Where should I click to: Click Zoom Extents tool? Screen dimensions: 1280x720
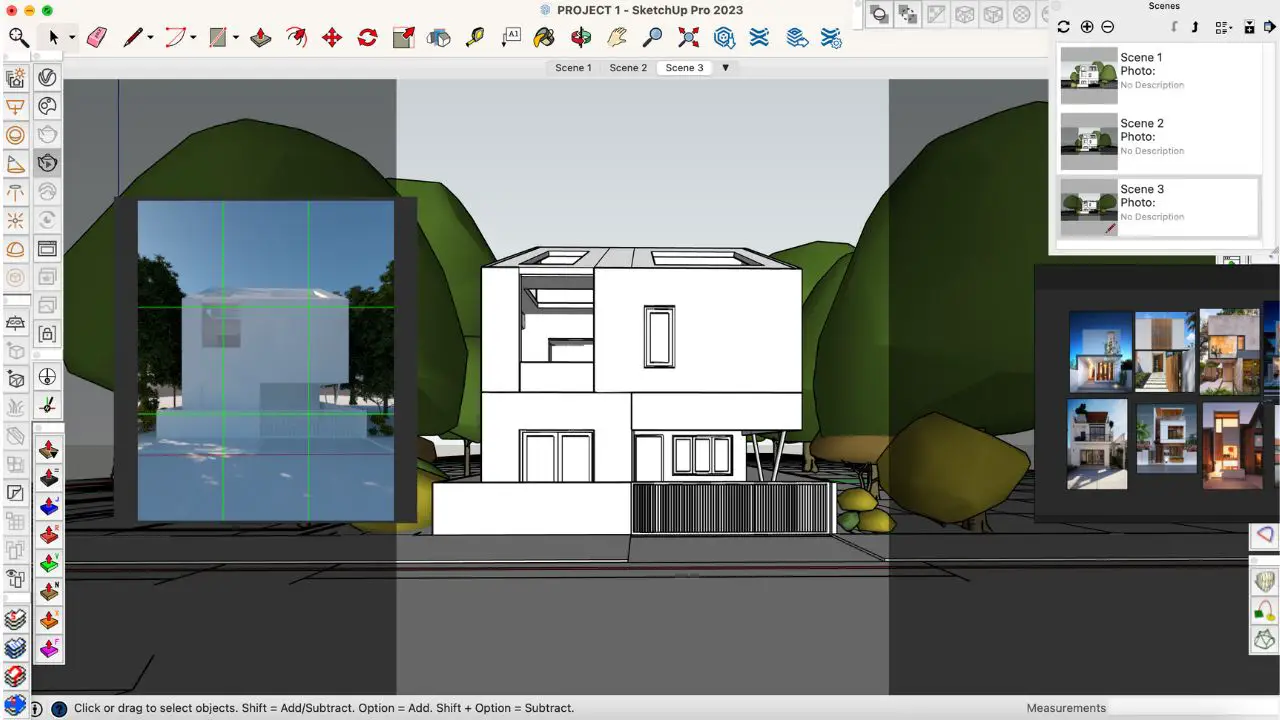(688, 38)
